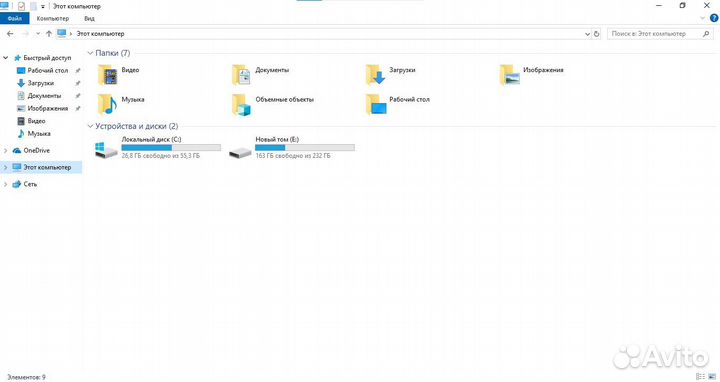This screenshot has width=720, height=382.
Task: Select Видео in Quick access sidebar
Action: [31, 121]
